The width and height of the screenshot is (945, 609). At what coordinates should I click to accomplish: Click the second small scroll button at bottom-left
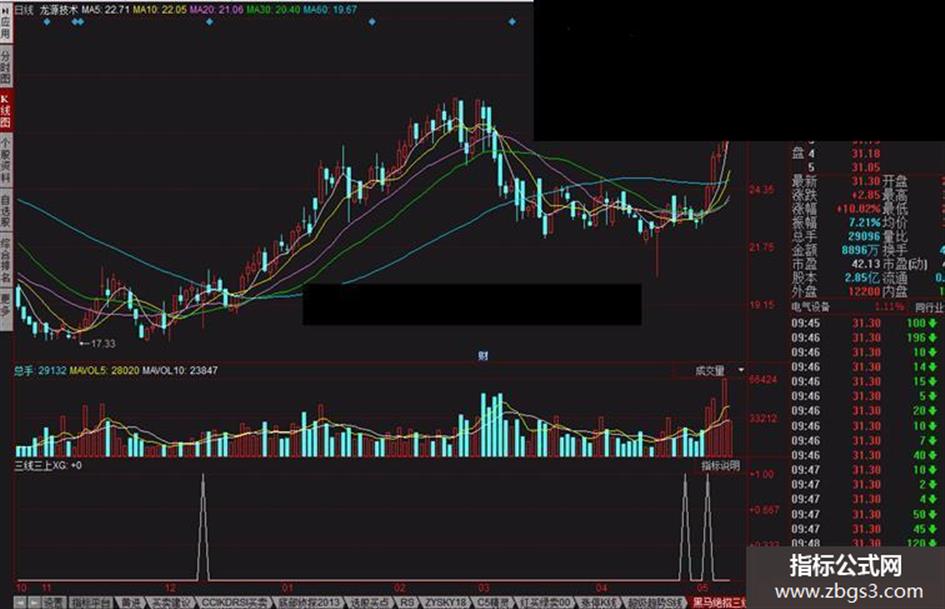pos(34,602)
